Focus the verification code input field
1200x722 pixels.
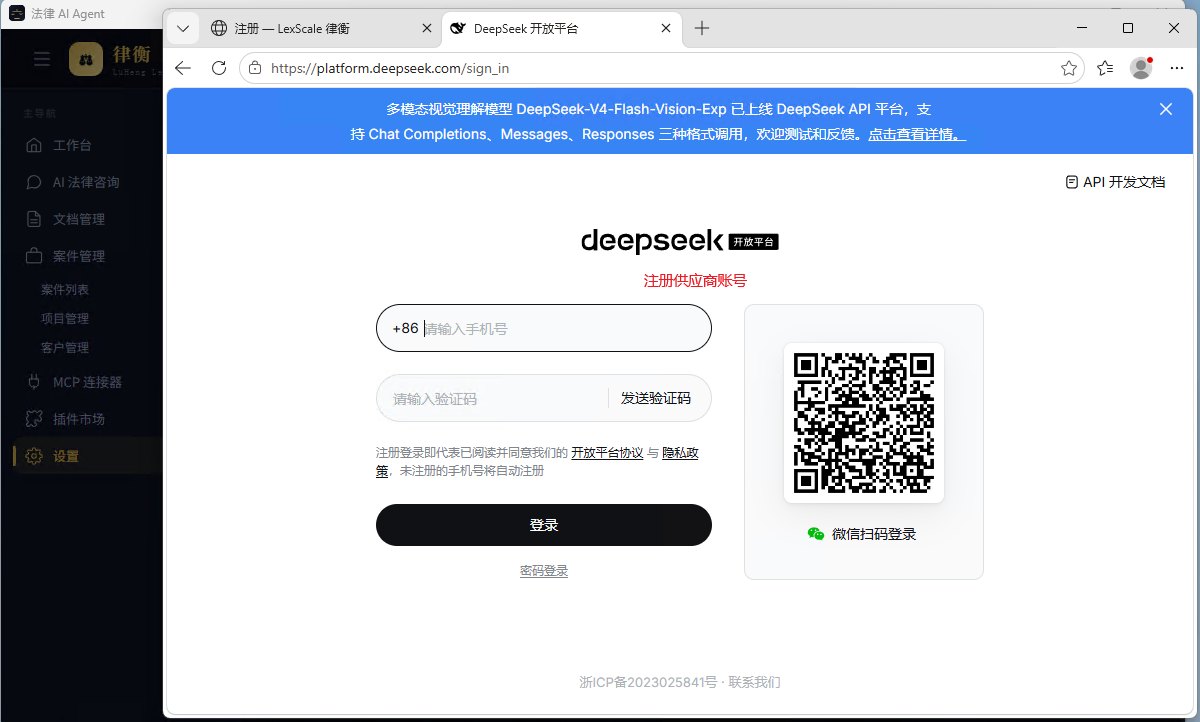click(492, 398)
